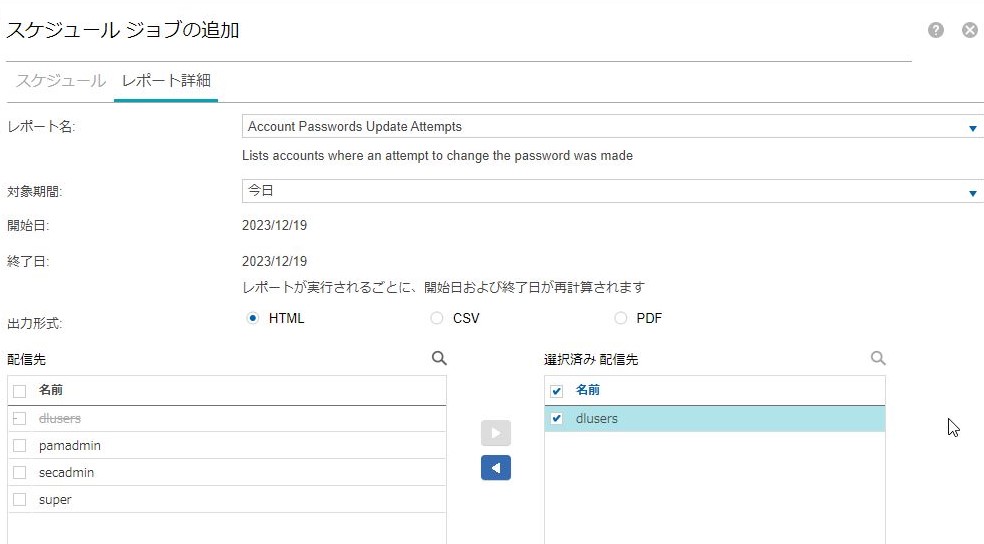Click the dlusers row in selected list
Image resolution: width=984 pixels, height=544 pixels.
point(720,418)
